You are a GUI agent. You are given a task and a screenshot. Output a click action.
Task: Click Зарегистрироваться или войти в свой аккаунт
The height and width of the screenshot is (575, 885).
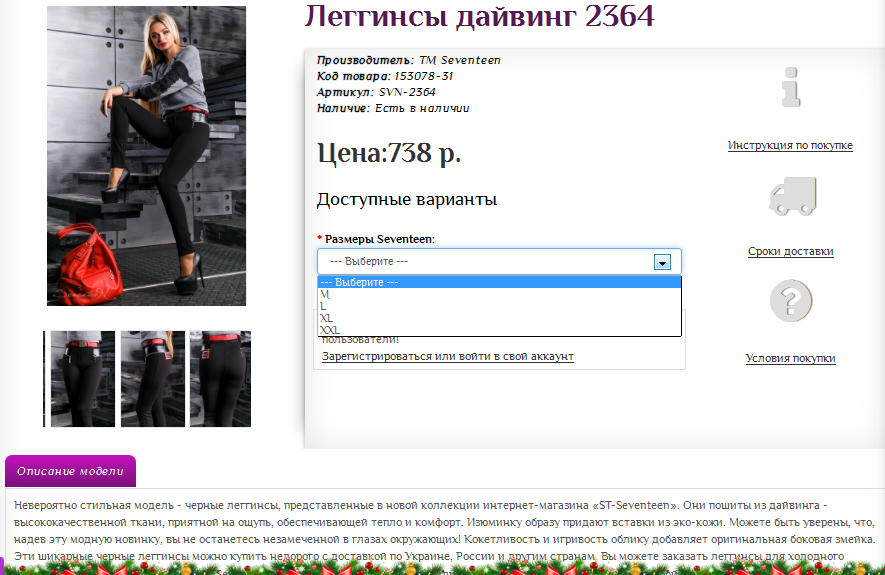point(448,356)
